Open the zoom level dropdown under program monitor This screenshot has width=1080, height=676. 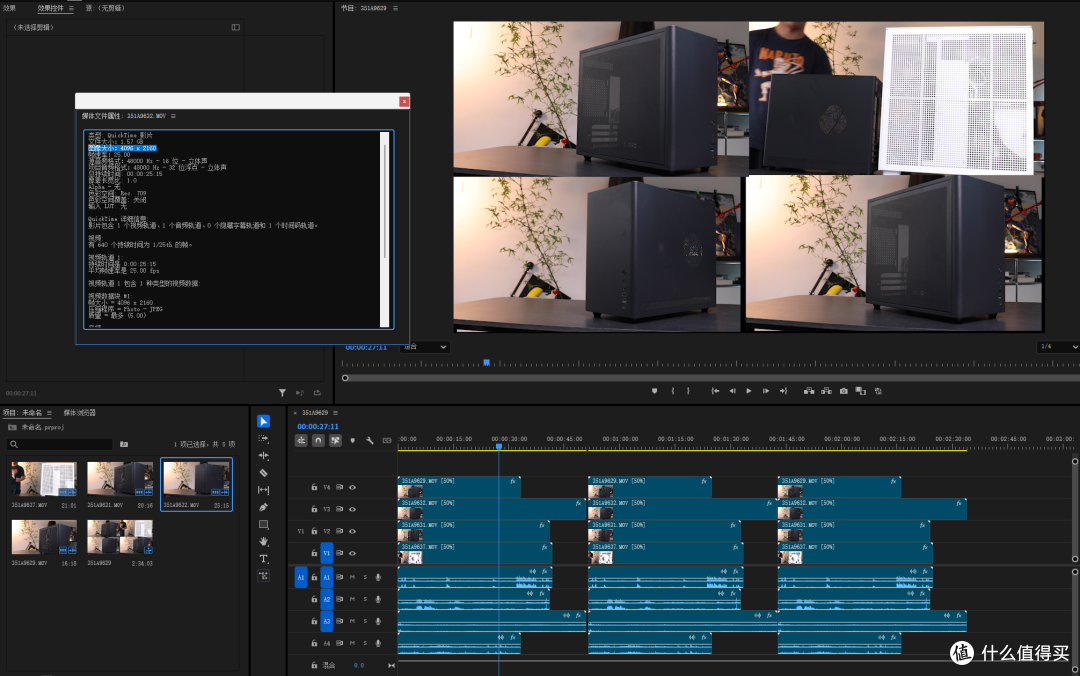[x=424, y=347]
